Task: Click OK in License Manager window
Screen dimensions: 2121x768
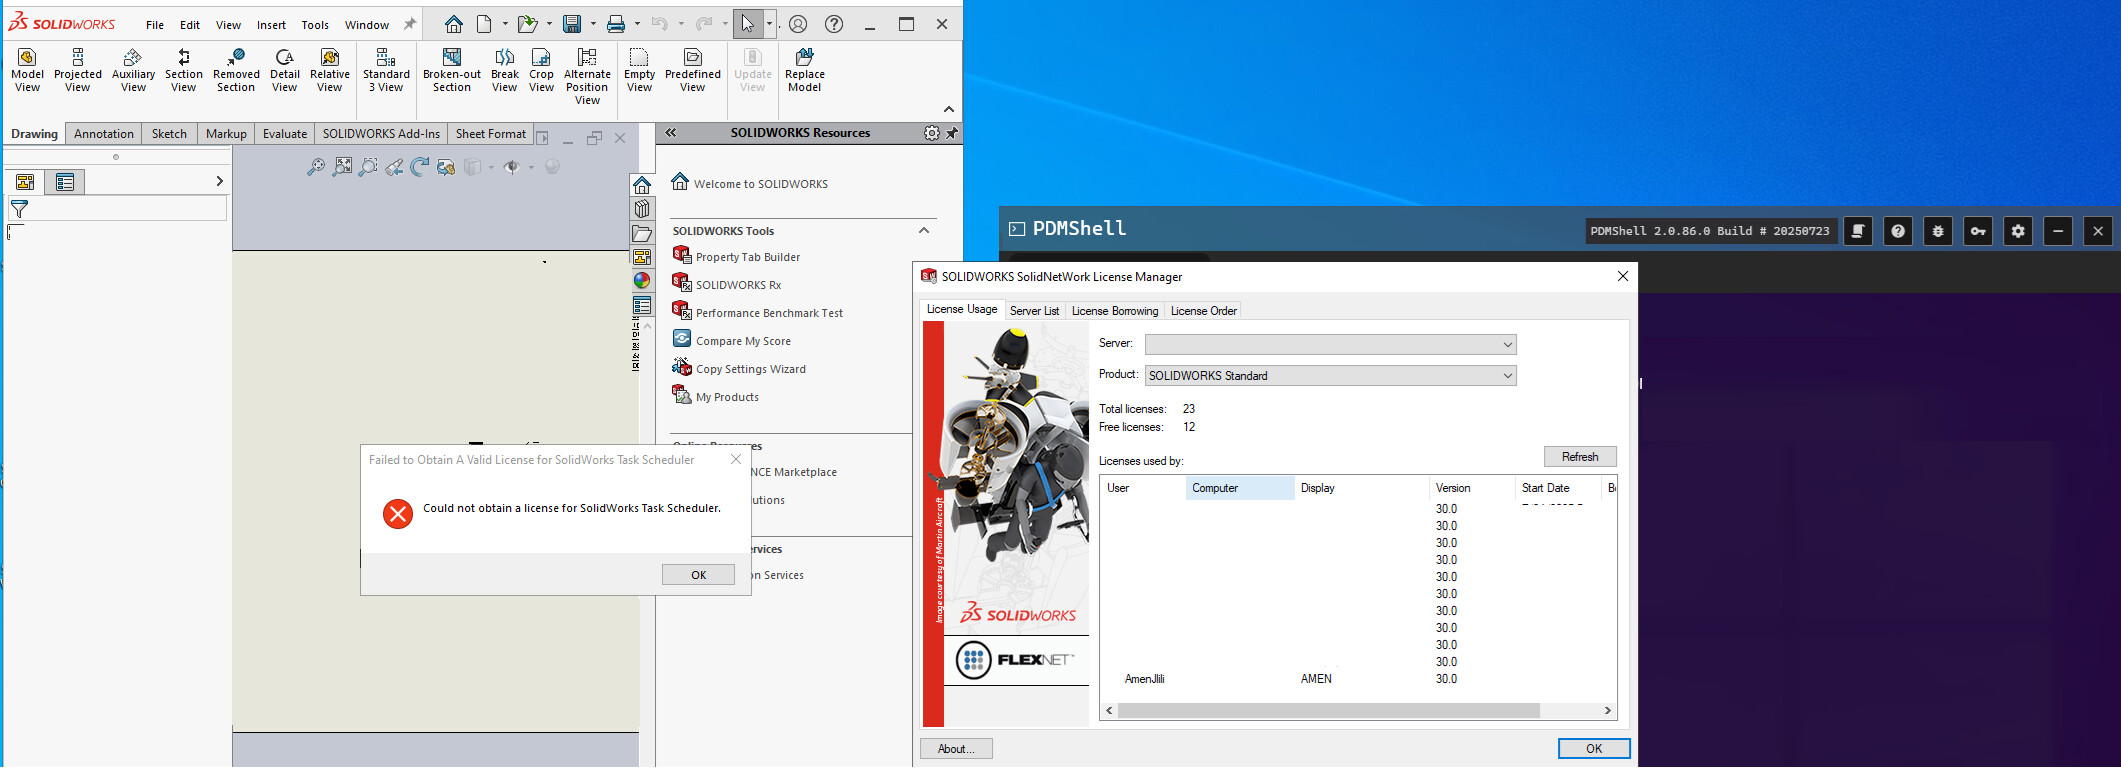Action: [1594, 749]
